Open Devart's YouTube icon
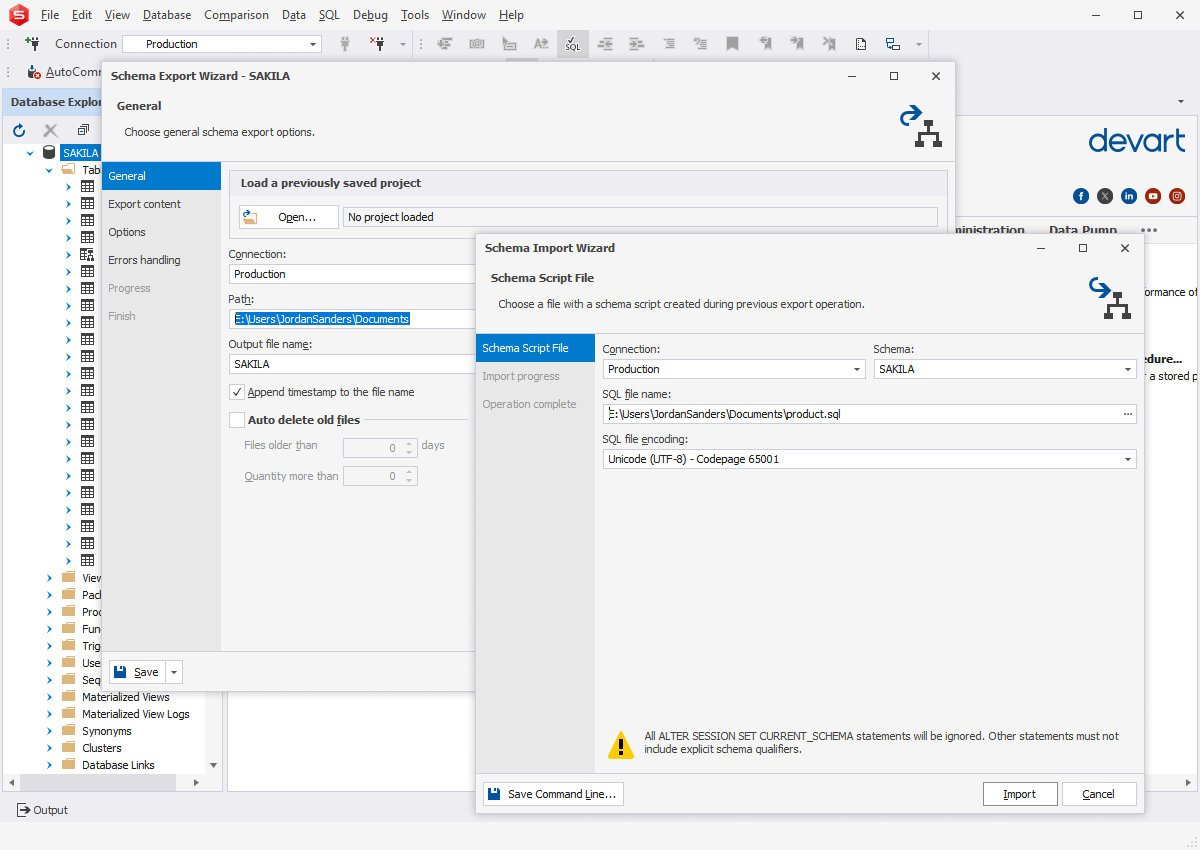This screenshot has height=850, width=1200. [1153, 196]
